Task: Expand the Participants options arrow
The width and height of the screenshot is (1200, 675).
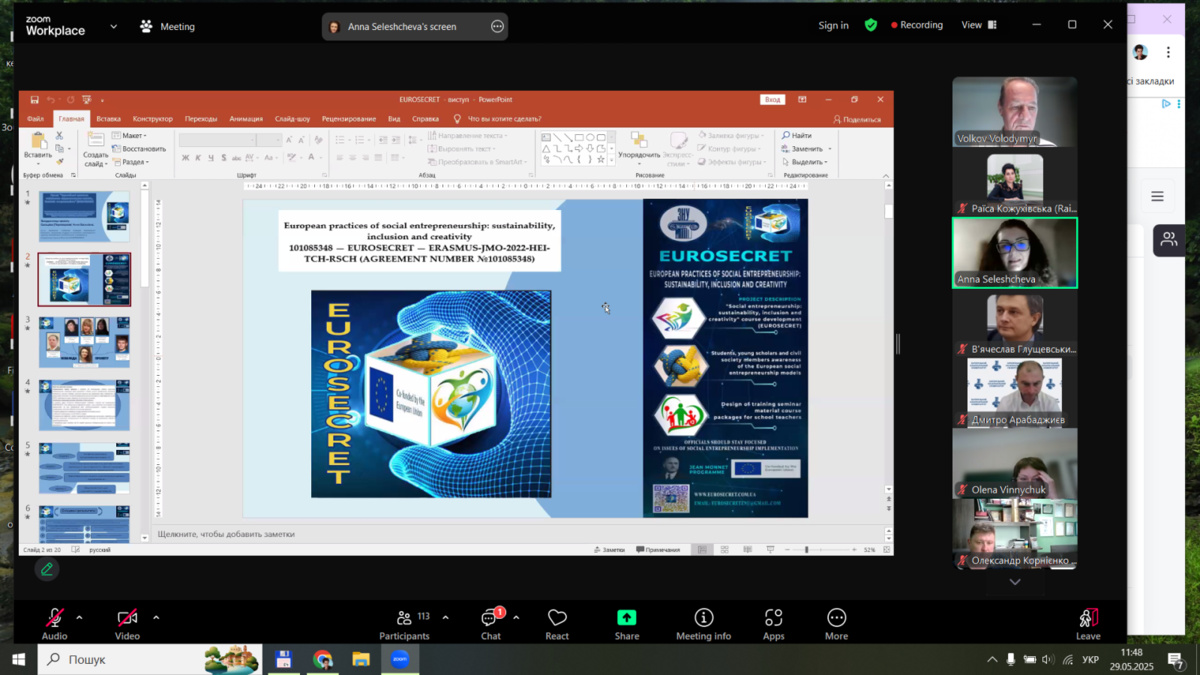Action: (445, 618)
